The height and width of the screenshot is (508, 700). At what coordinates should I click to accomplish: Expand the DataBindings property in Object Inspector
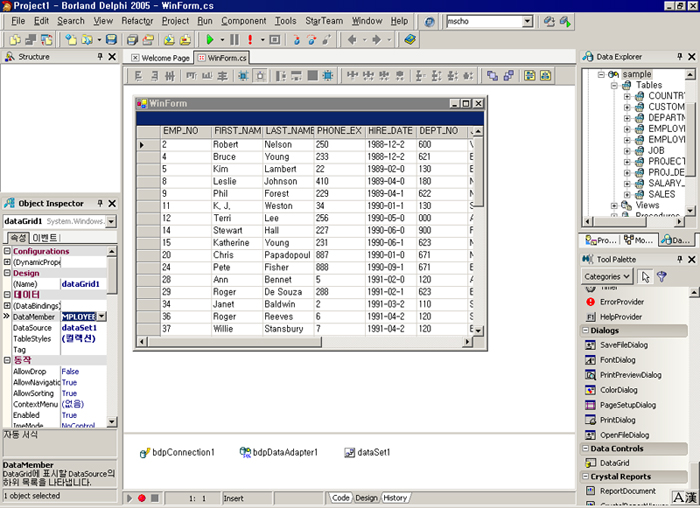pos(7,304)
